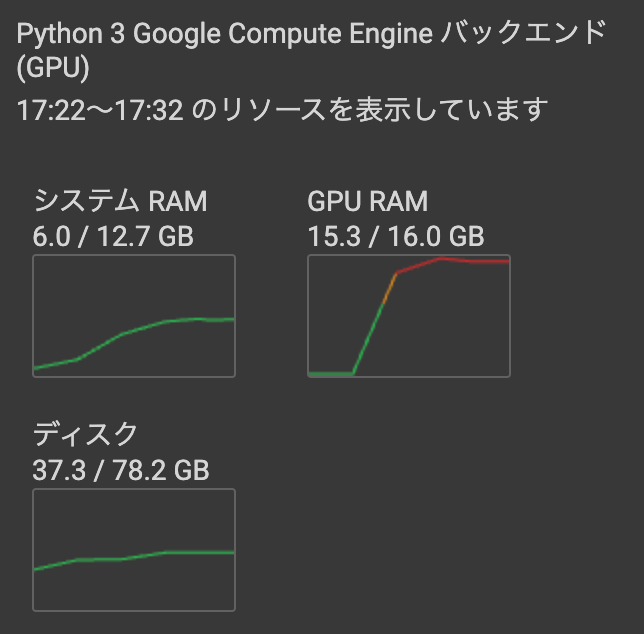Click the 17:22 start time
Image resolution: width=644 pixels, height=634 pixels.
pyautogui.click(x=48, y=108)
